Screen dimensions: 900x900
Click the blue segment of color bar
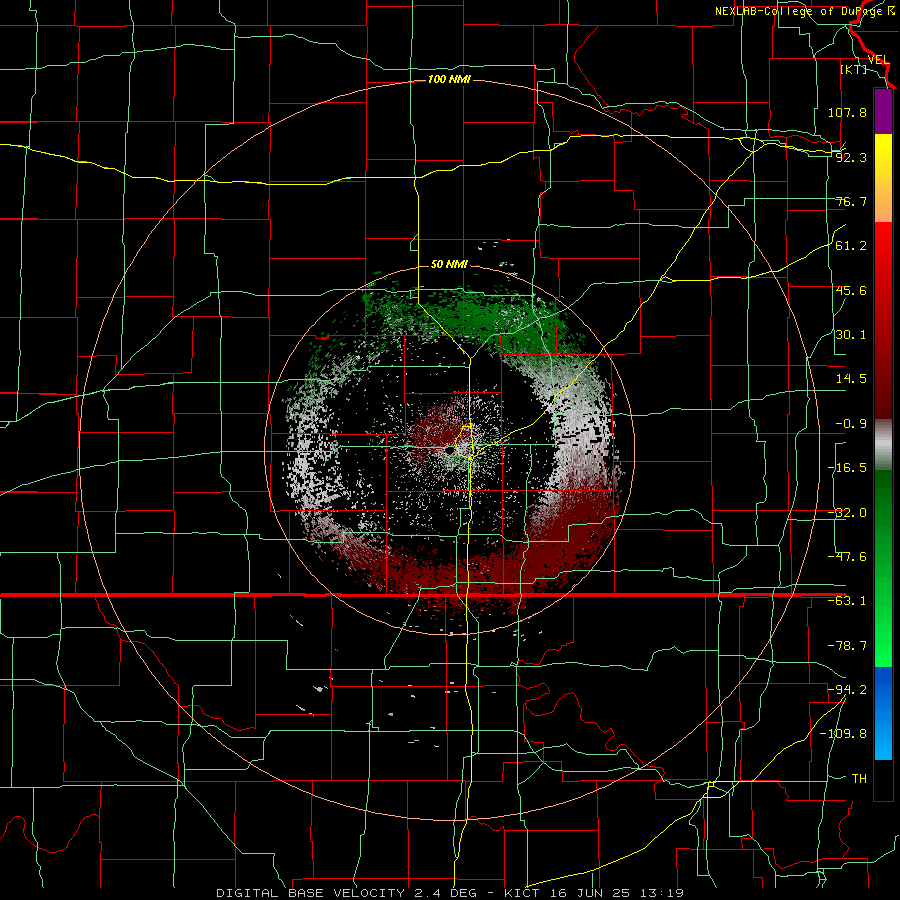pos(883,713)
